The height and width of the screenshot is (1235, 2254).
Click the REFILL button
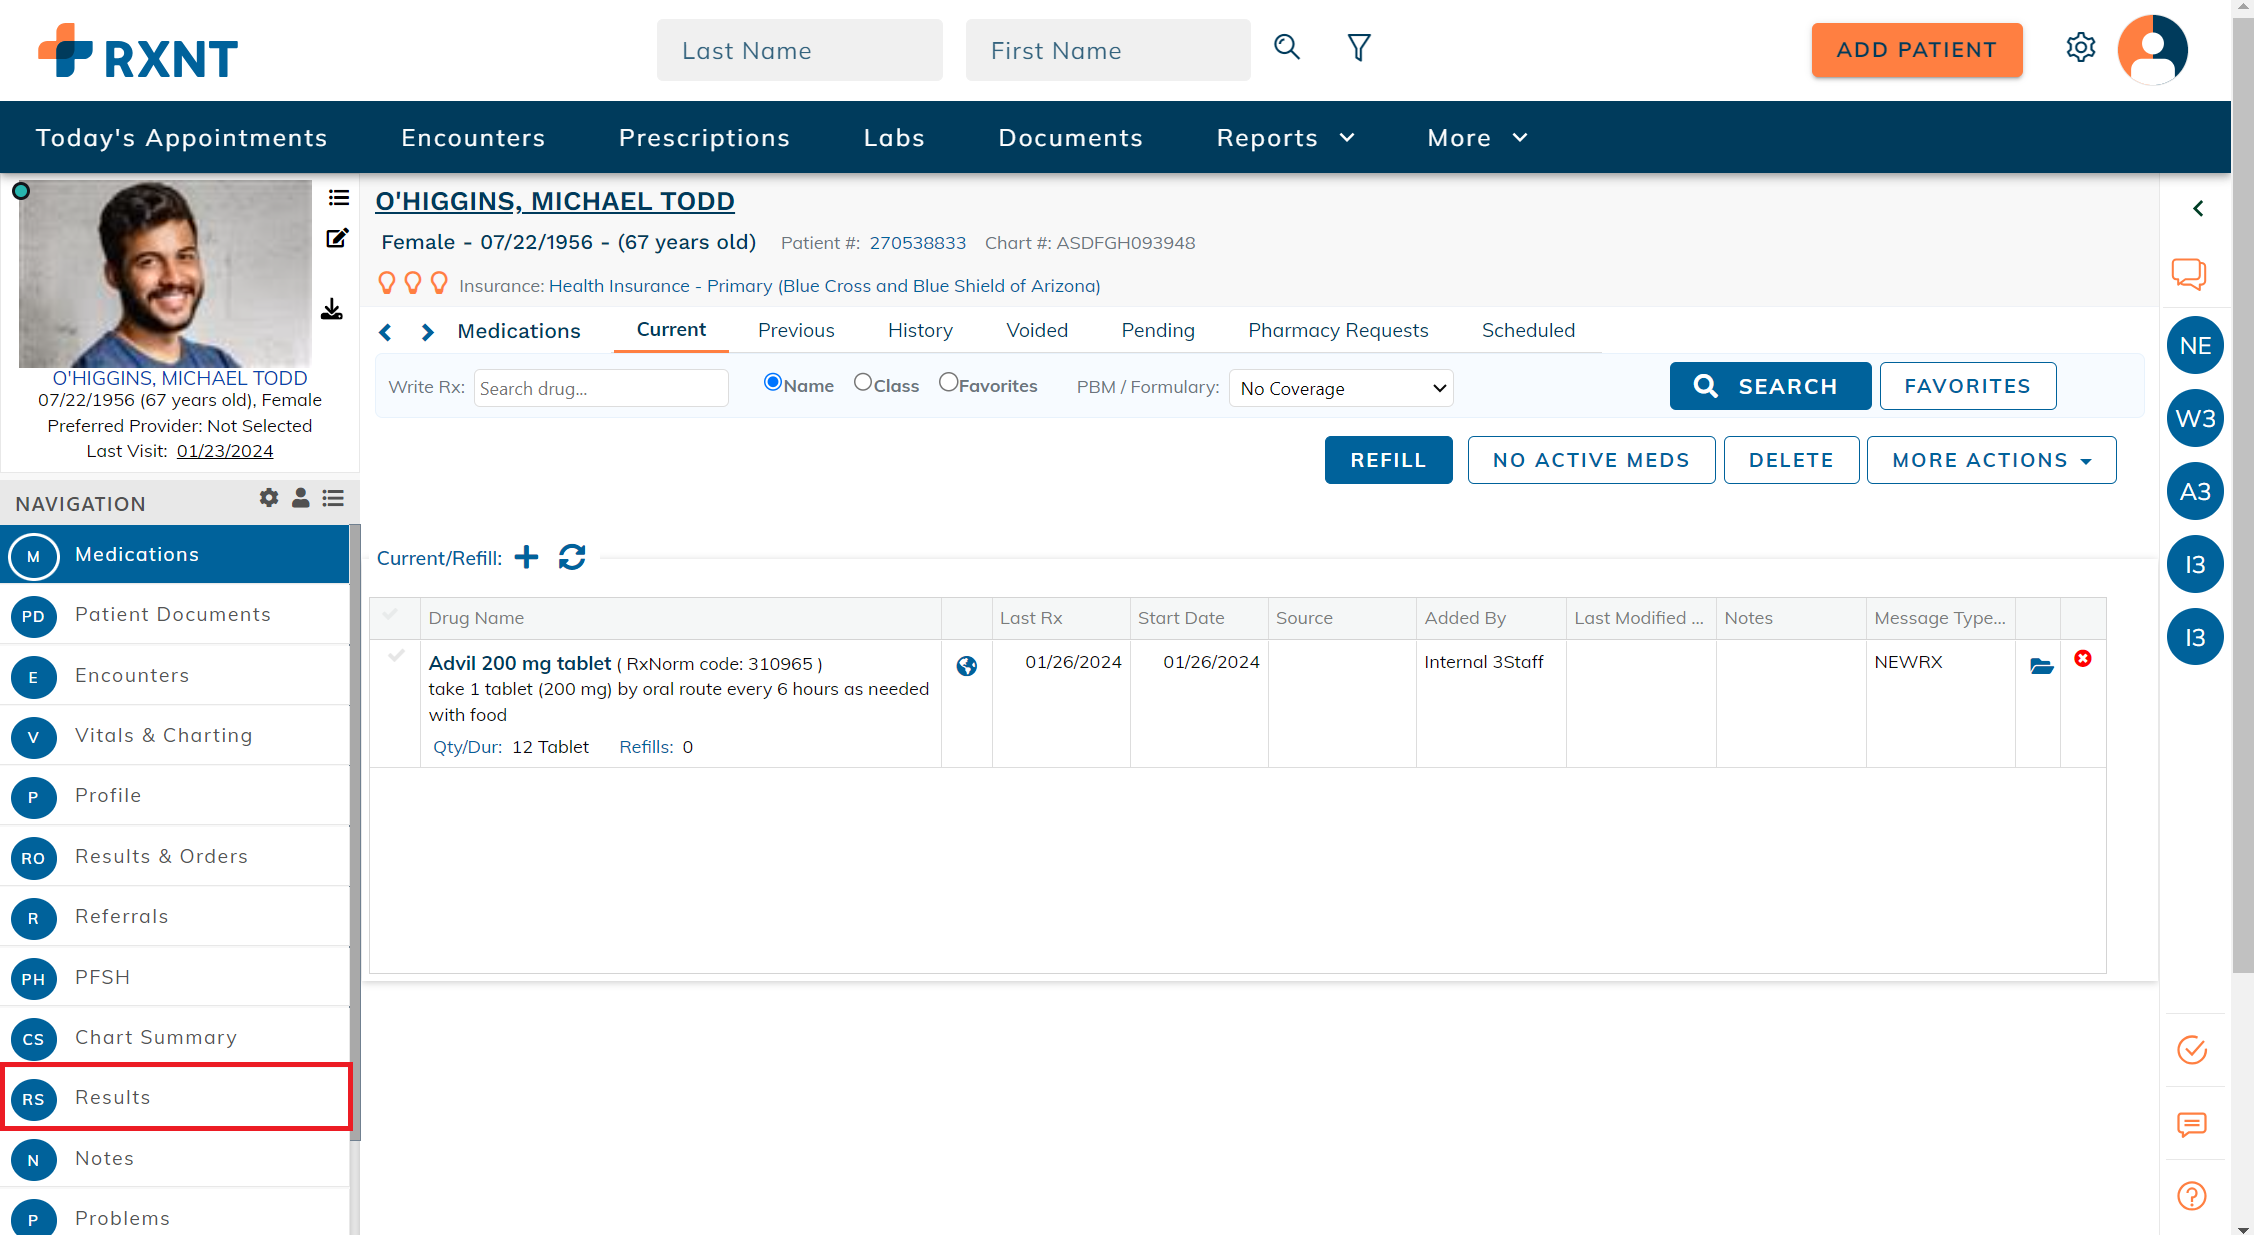tap(1388, 459)
